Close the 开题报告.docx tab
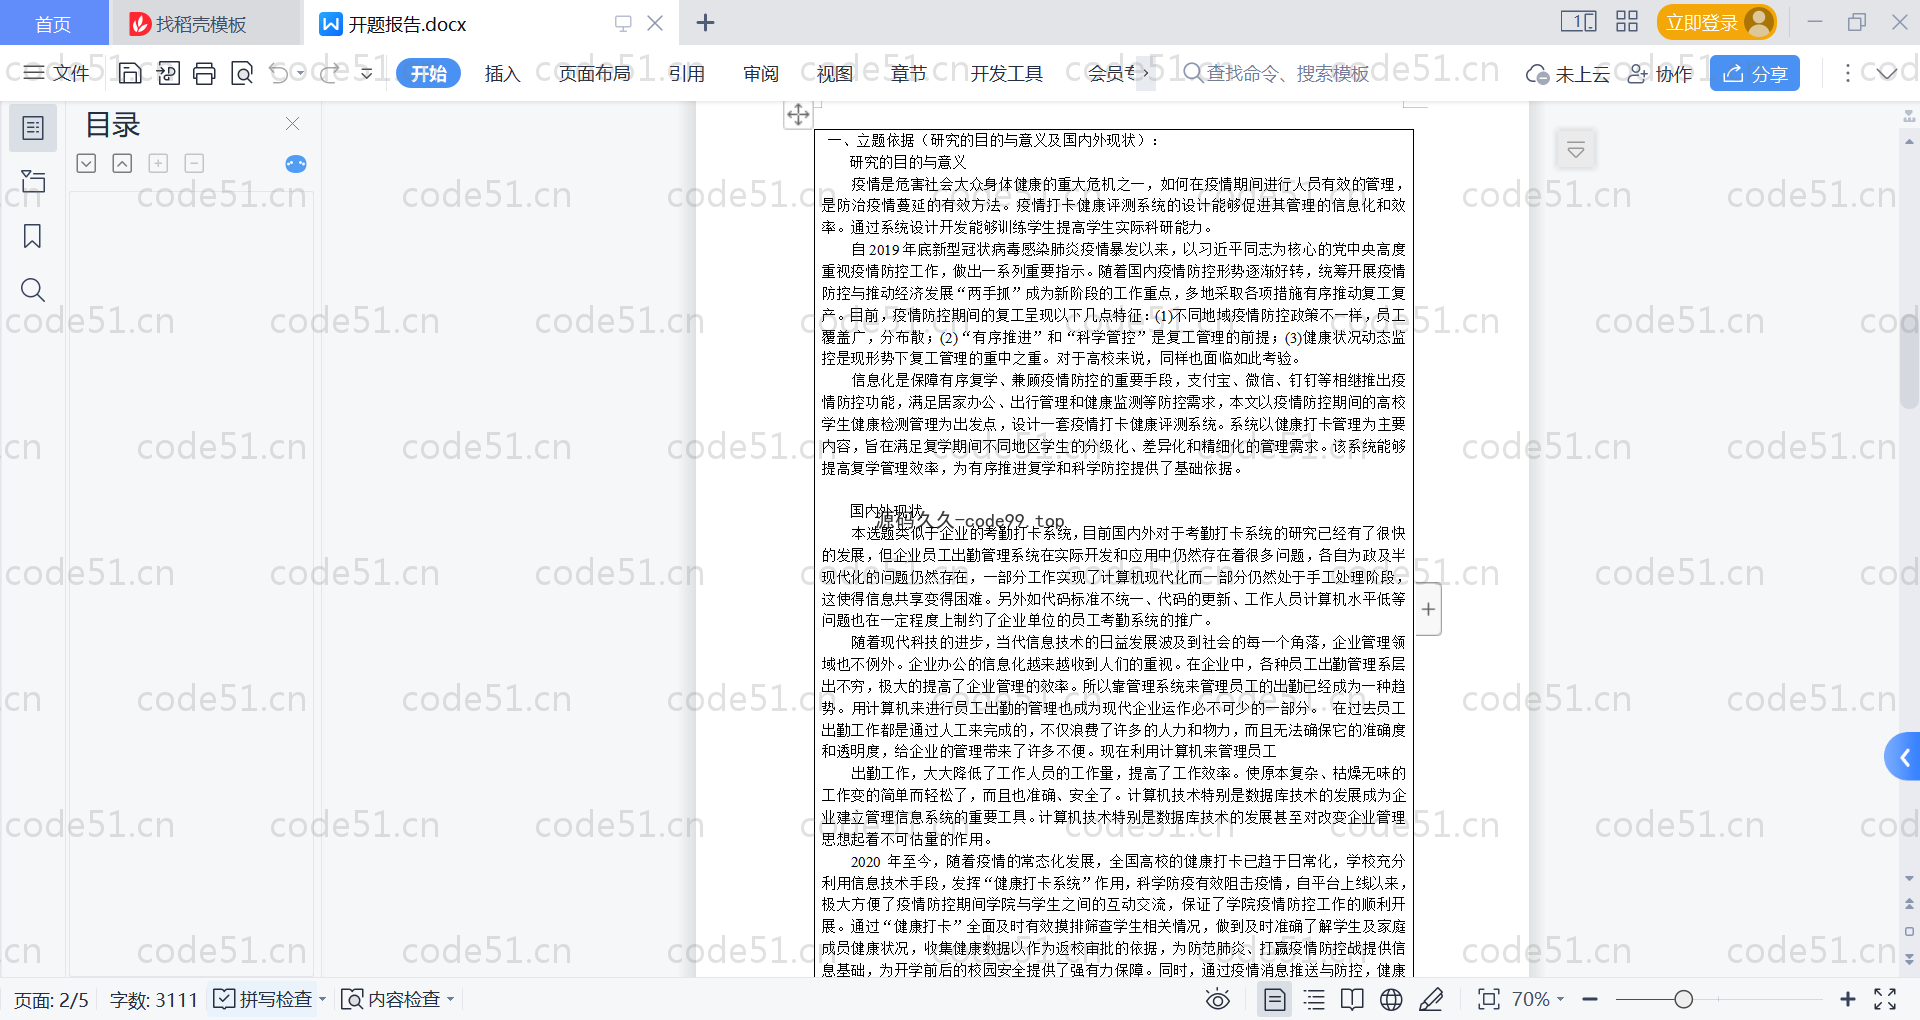The height and width of the screenshot is (1020, 1920). (x=655, y=23)
